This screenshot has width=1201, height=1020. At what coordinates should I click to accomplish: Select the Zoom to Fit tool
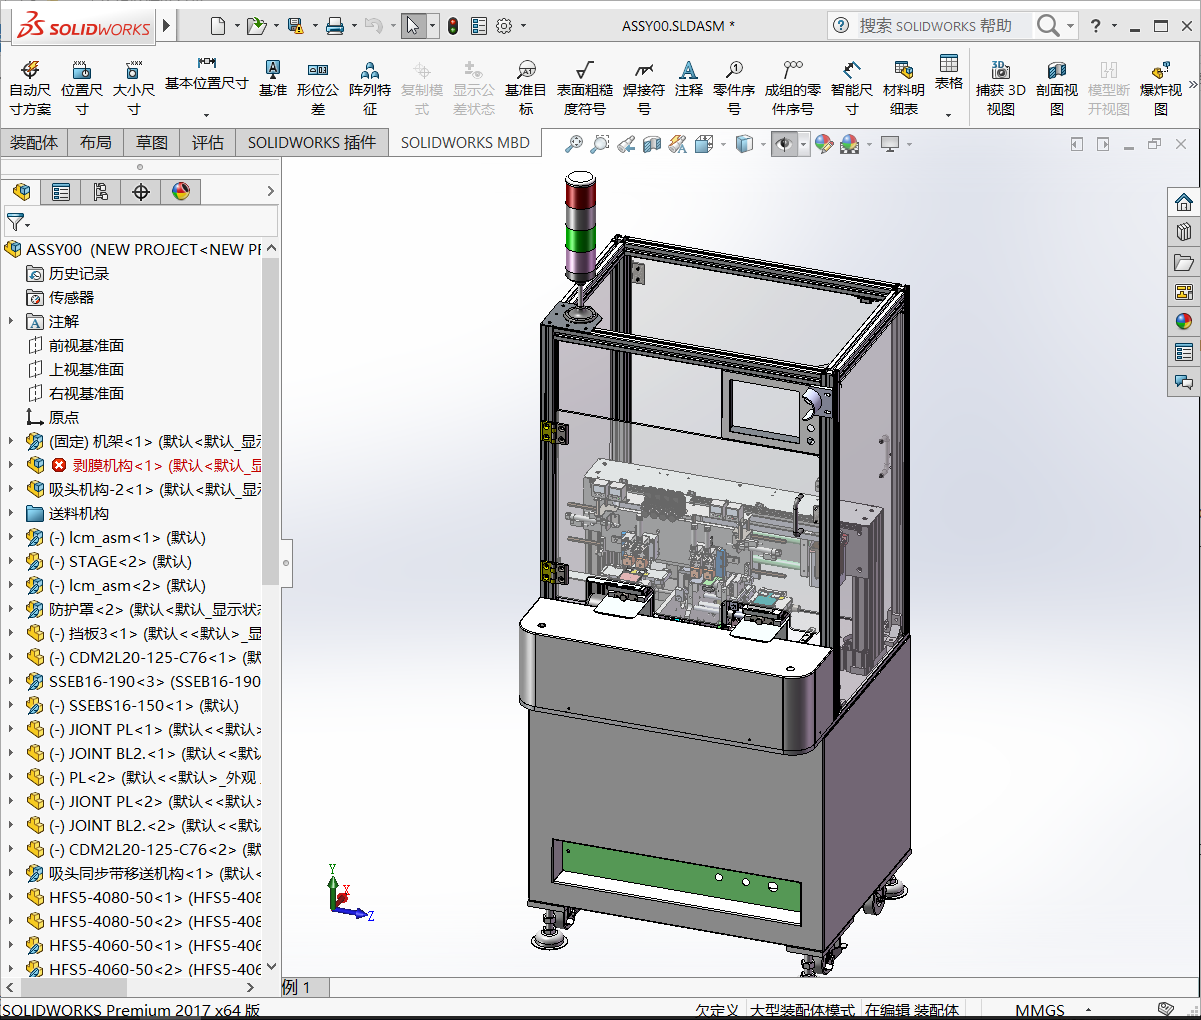[571, 143]
